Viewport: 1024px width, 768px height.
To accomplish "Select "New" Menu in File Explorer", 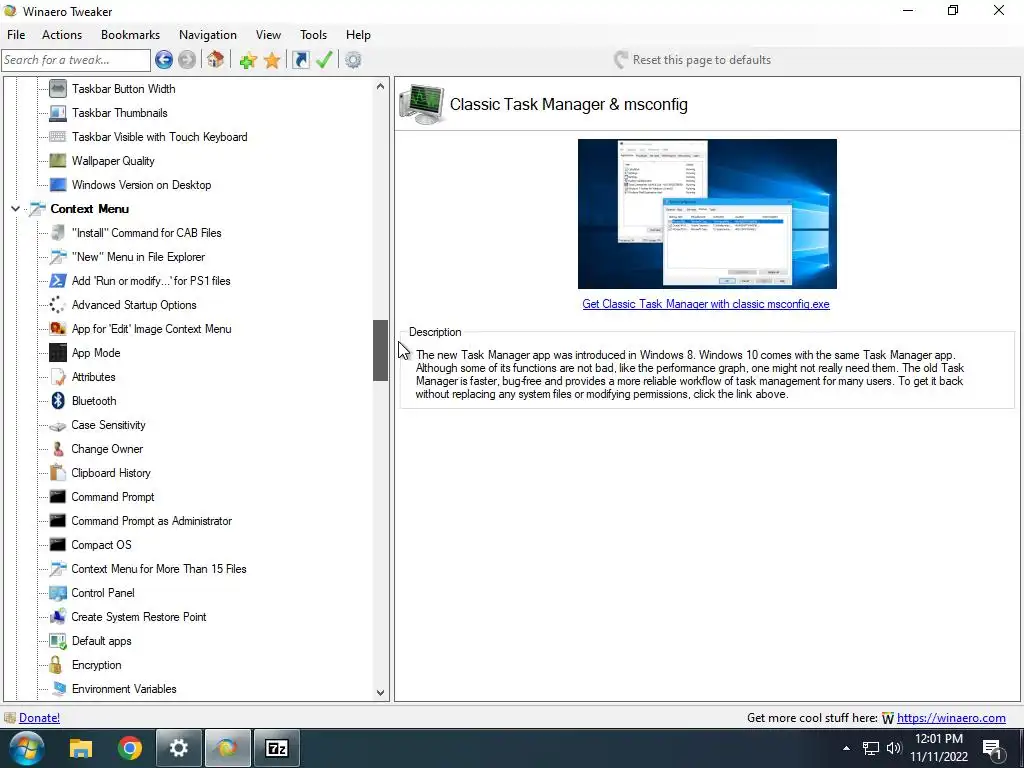I will [138, 257].
